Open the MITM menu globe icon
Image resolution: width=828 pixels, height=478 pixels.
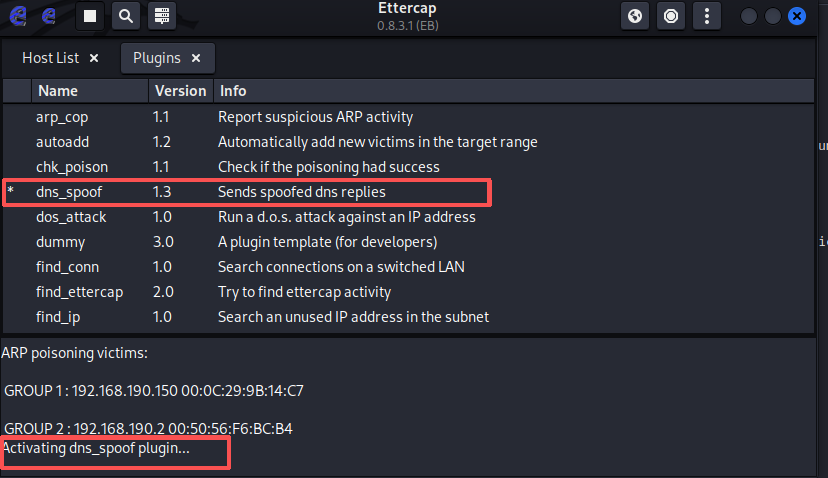click(x=635, y=16)
